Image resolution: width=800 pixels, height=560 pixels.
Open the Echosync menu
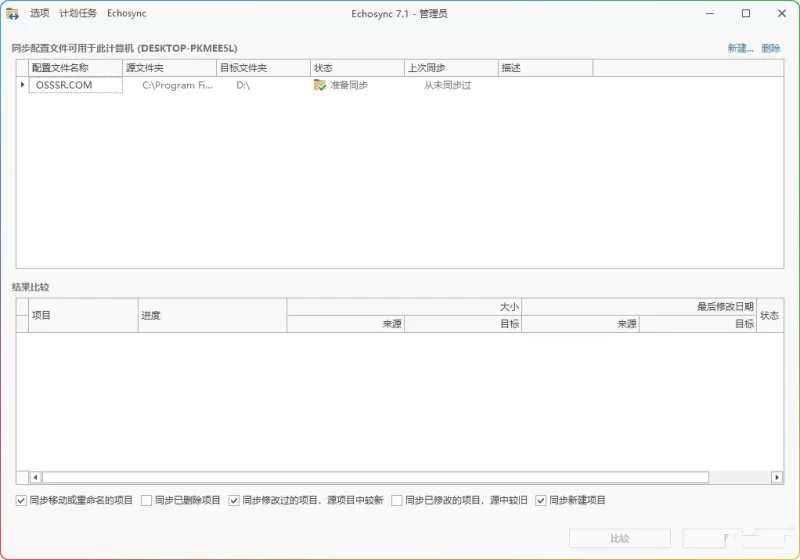(x=127, y=13)
